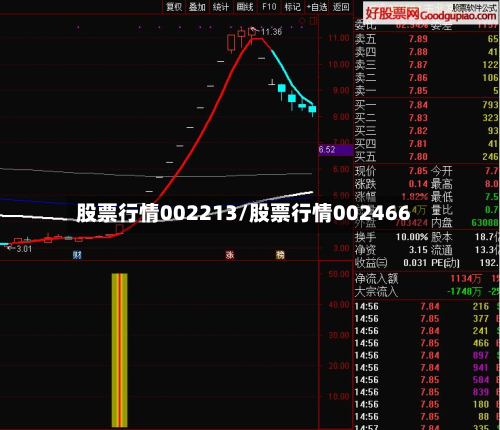Image resolution: width=500 pixels, height=430 pixels.
Task: Click the 大宗流入 value -1748万
Action: click(x=464, y=292)
